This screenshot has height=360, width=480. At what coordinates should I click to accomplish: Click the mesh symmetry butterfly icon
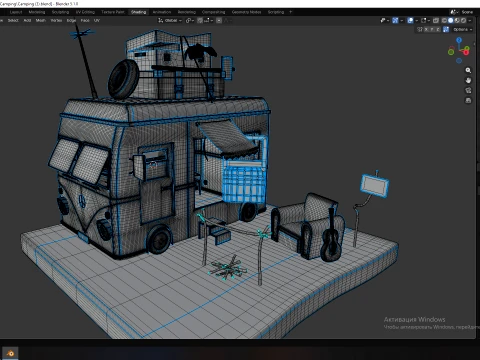[419, 29]
